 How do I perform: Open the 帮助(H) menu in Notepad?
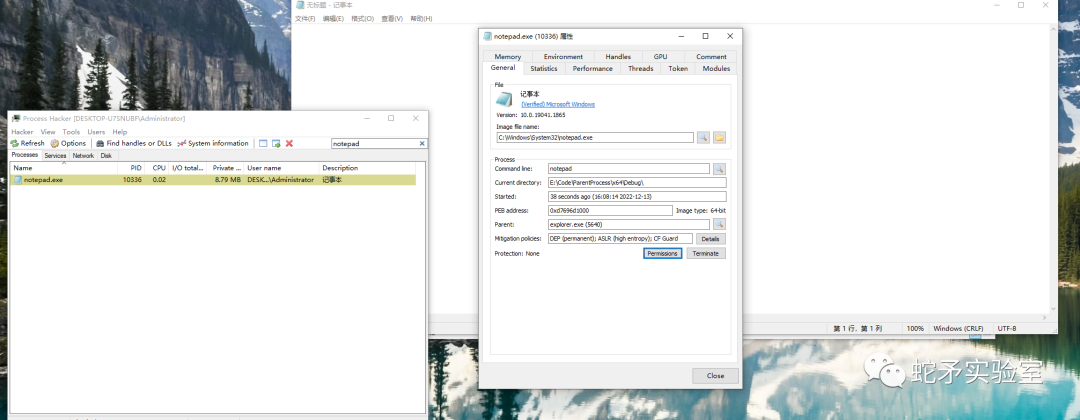pos(421,19)
